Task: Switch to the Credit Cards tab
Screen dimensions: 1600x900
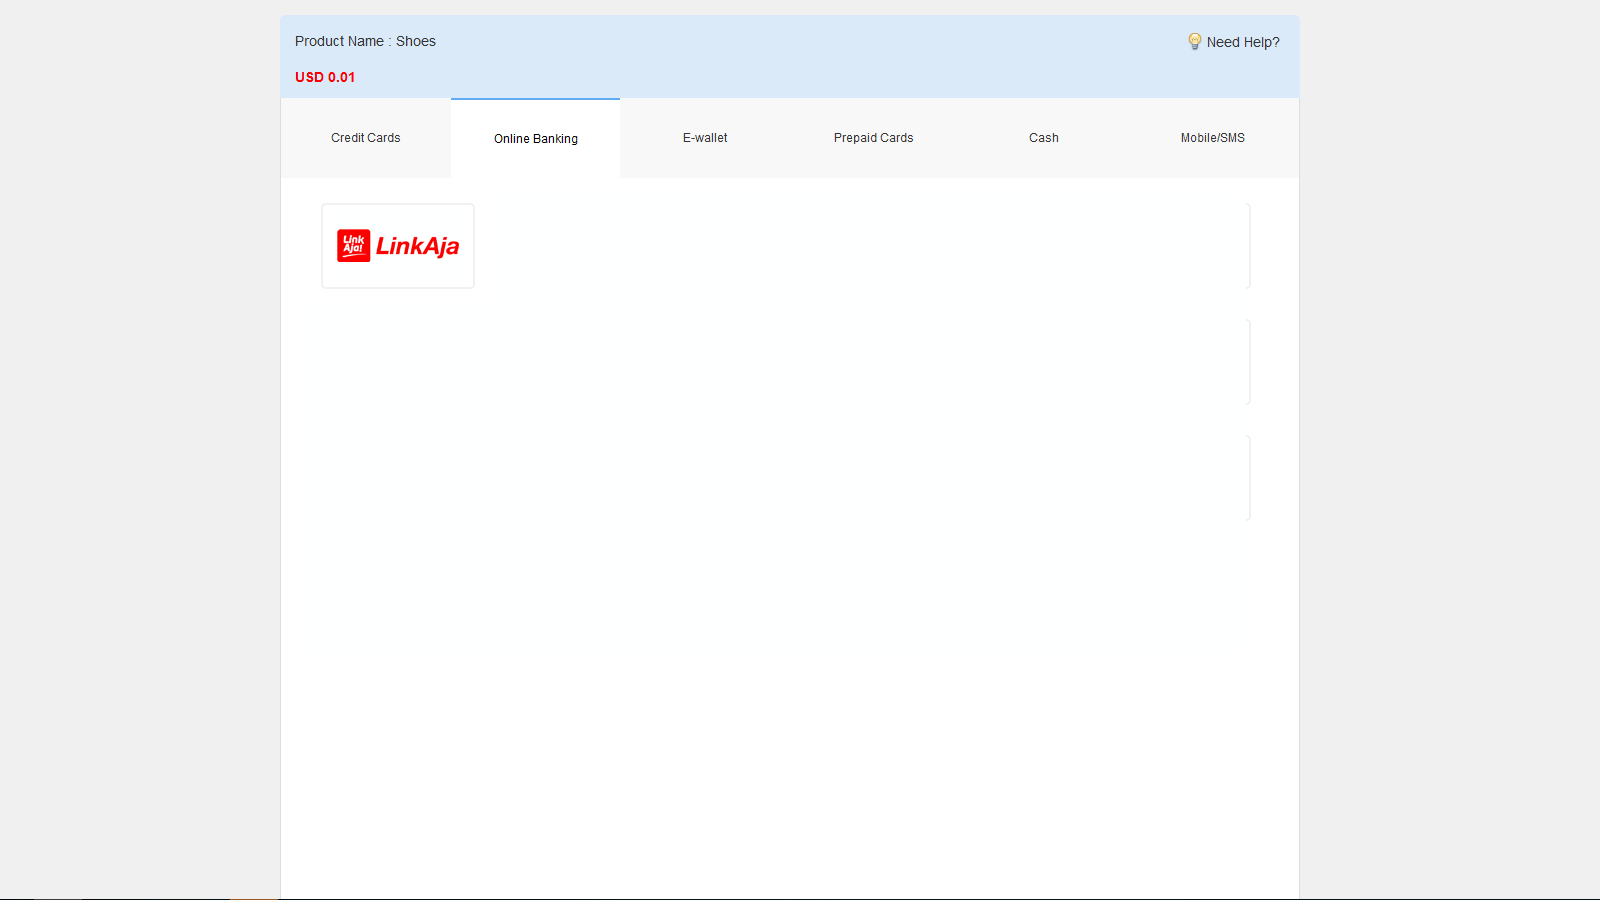Action: point(366,138)
